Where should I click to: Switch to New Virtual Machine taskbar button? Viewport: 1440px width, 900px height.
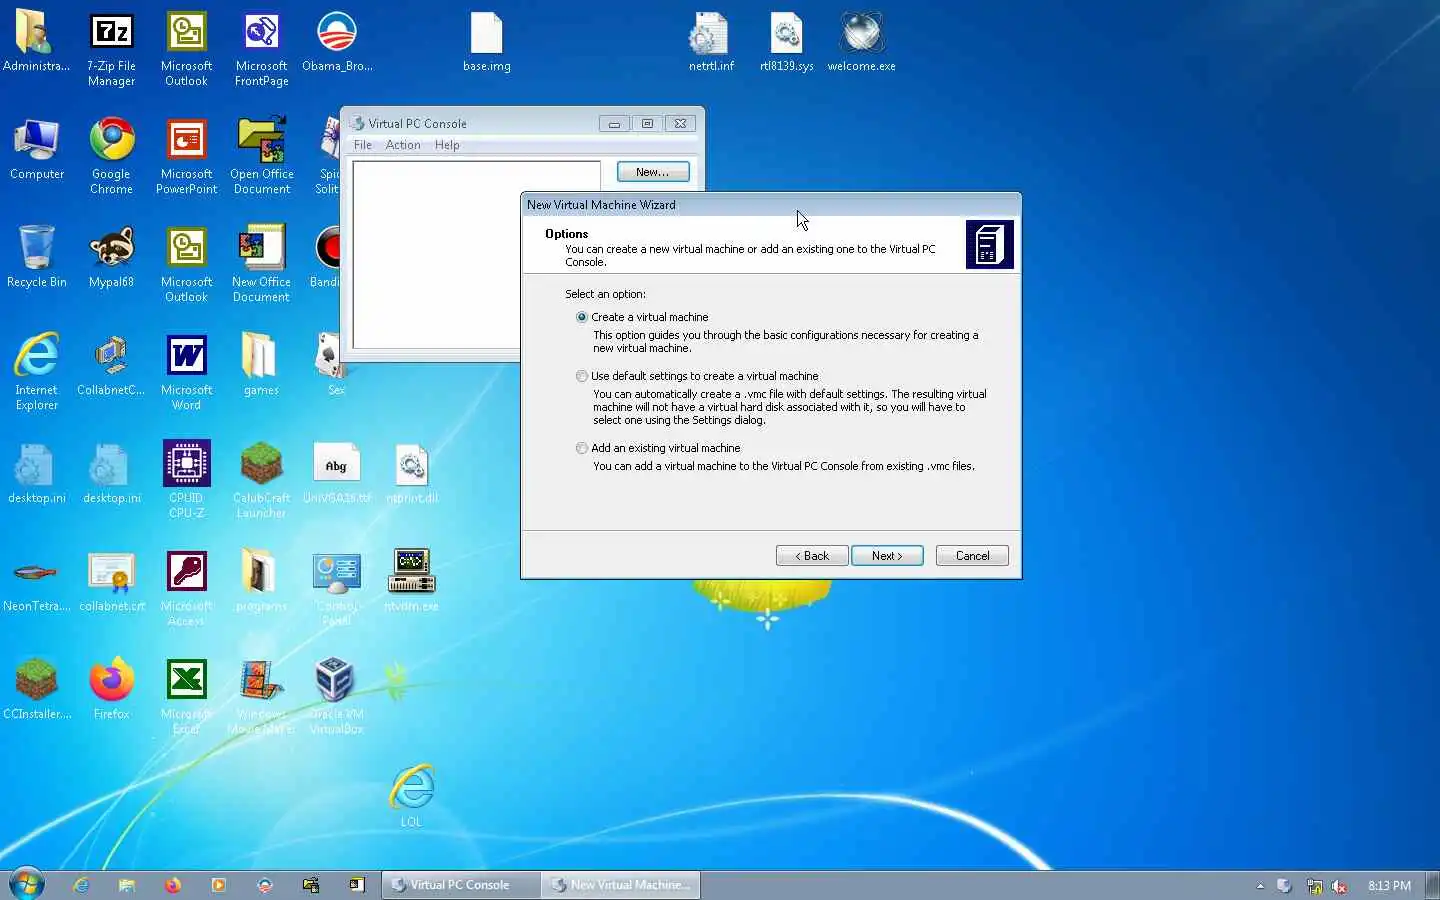tap(620, 885)
